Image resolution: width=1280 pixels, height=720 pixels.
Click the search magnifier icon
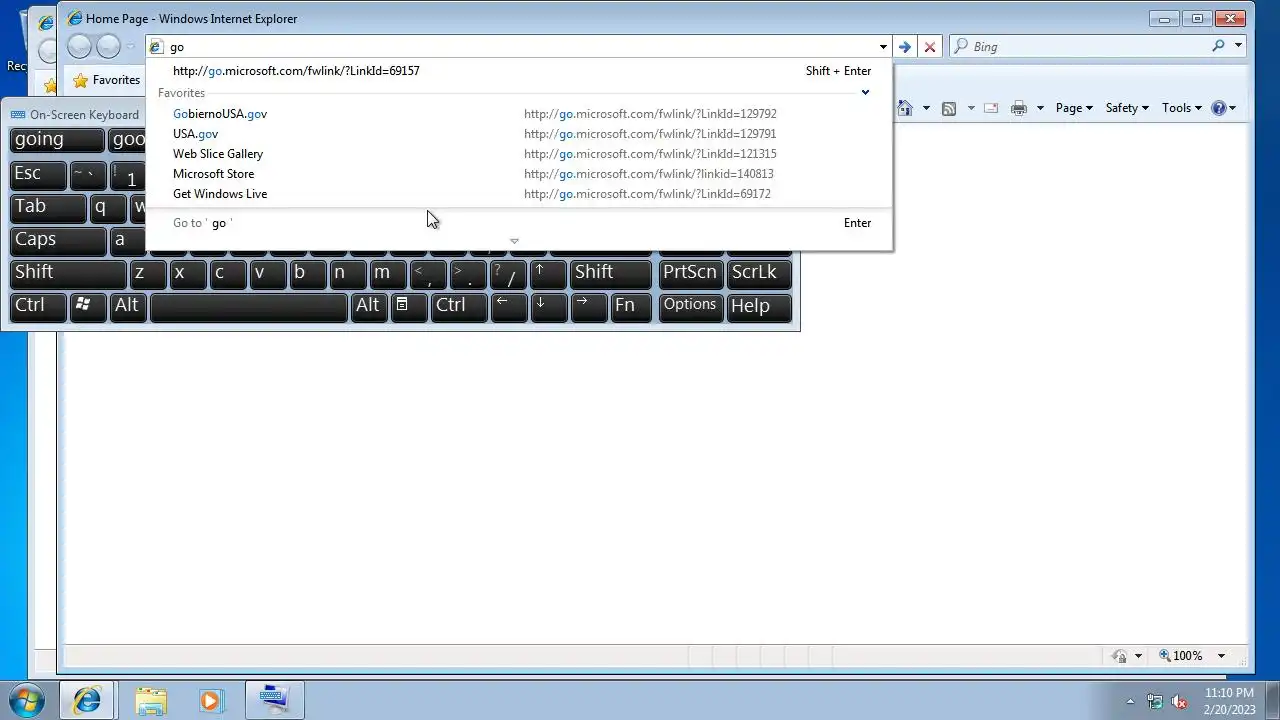(x=1218, y=46)
